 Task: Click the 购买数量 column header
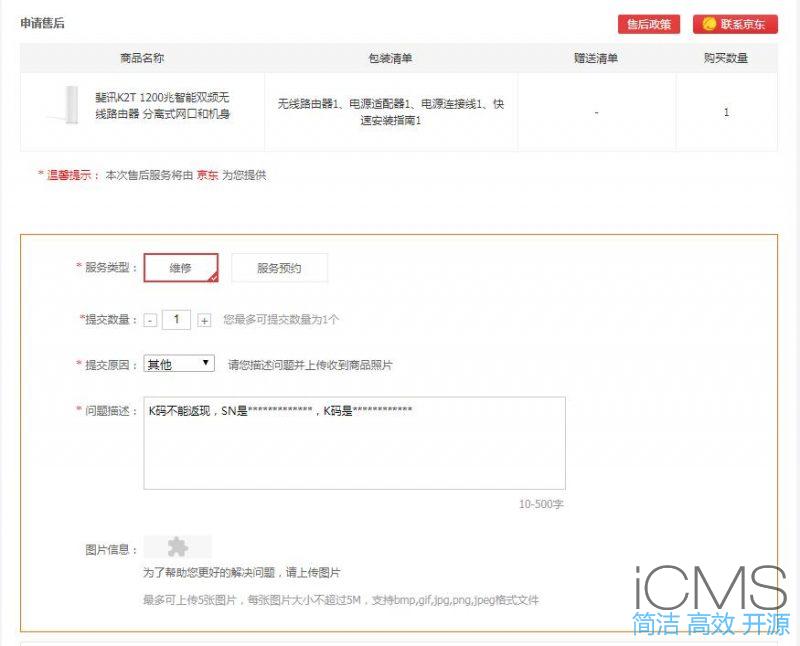point(726,58)
